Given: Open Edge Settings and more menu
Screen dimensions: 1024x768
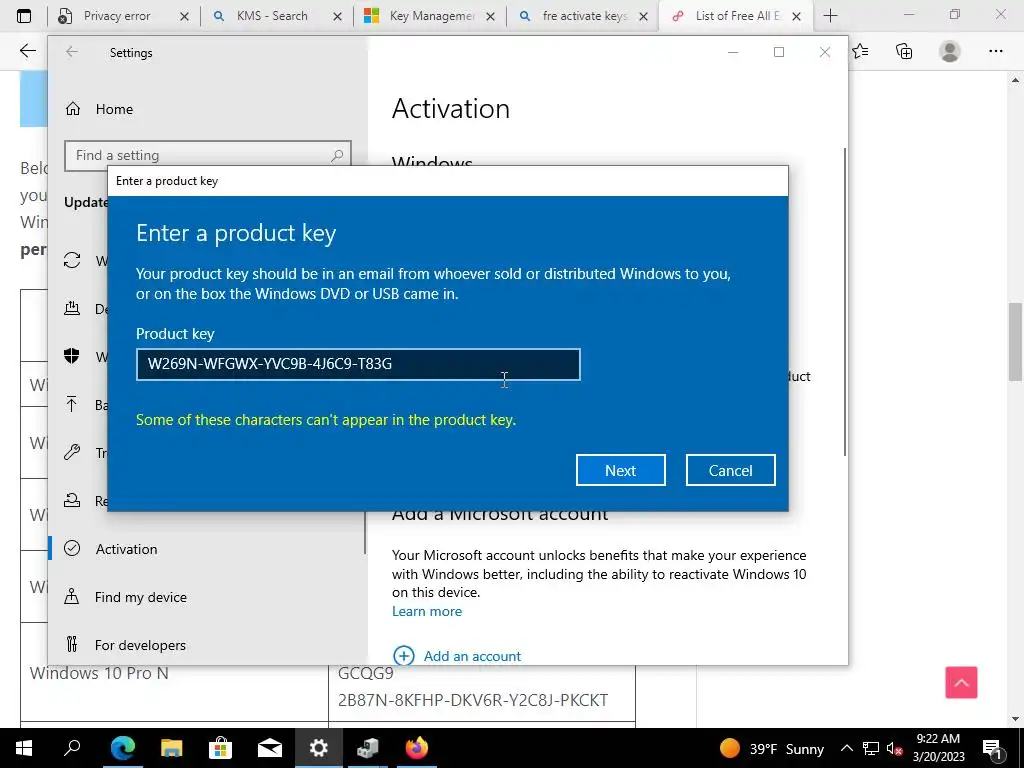Looking at the screenshot, I should [x=995, y=51].
